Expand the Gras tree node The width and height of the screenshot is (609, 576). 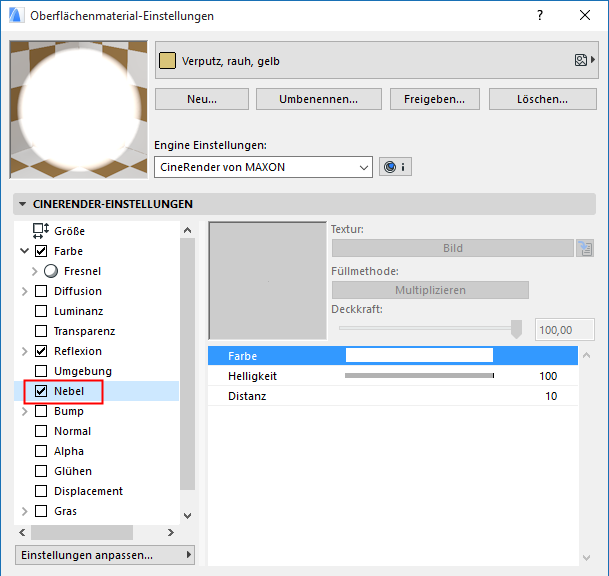[x=24, y=511]
